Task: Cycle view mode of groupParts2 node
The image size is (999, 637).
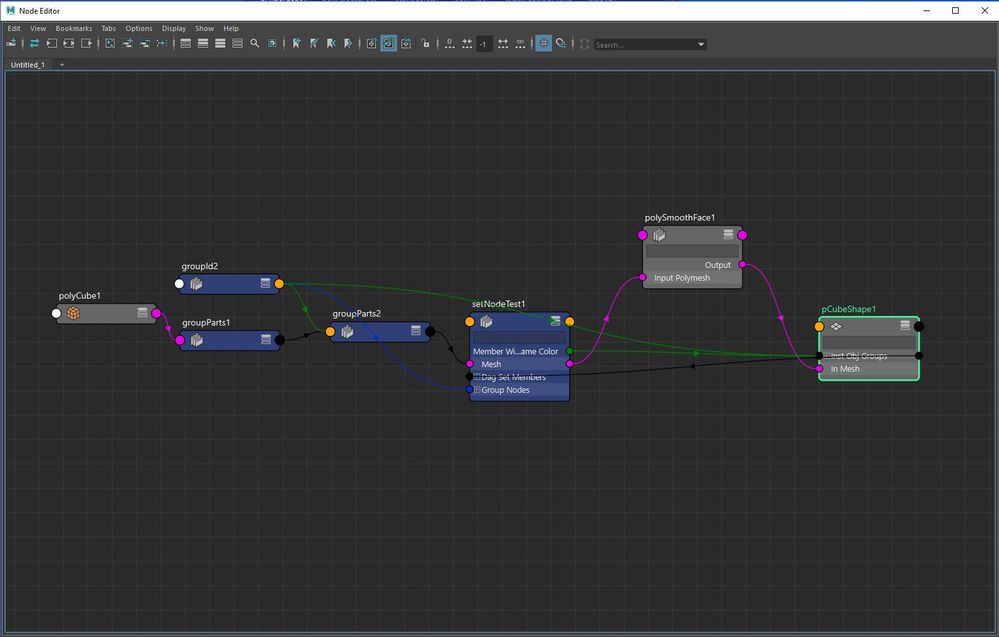Action: [x=415, y=330]
